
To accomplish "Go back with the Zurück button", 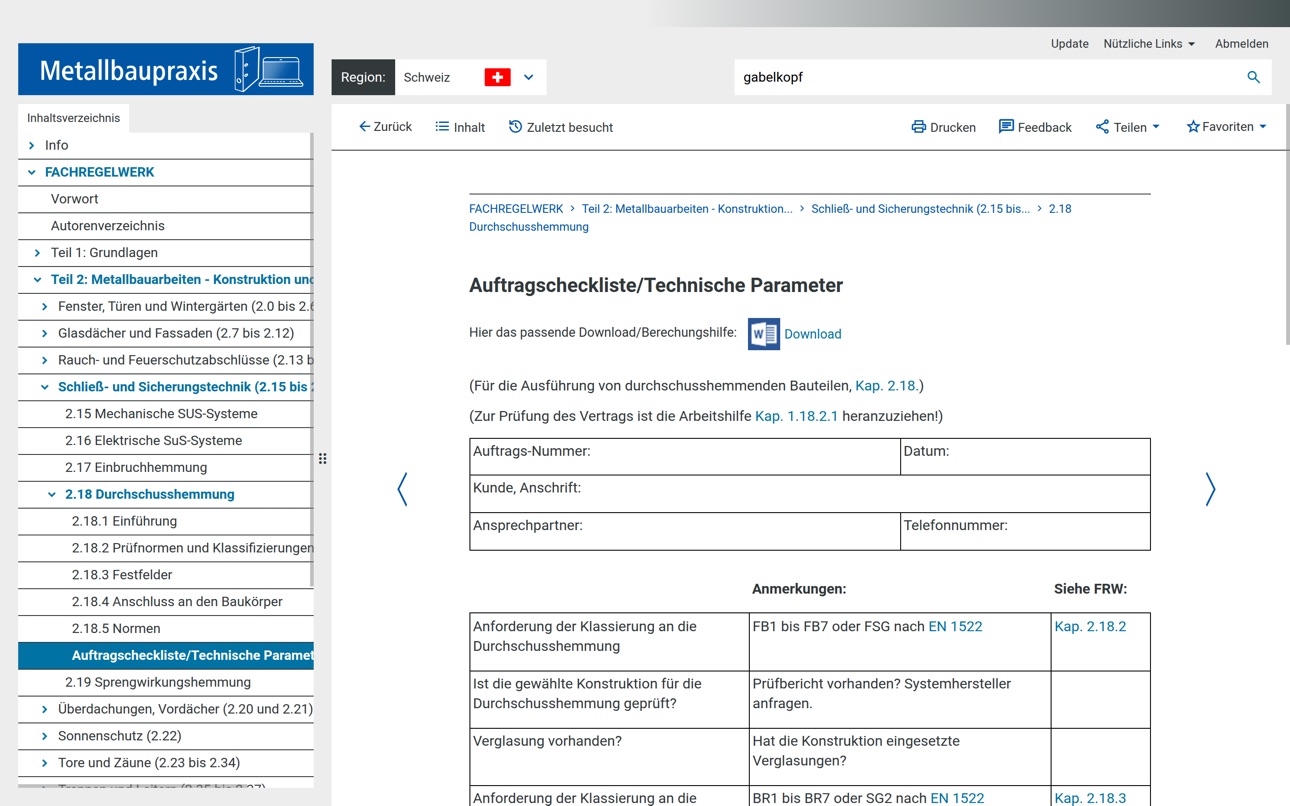I will (386, 127).
